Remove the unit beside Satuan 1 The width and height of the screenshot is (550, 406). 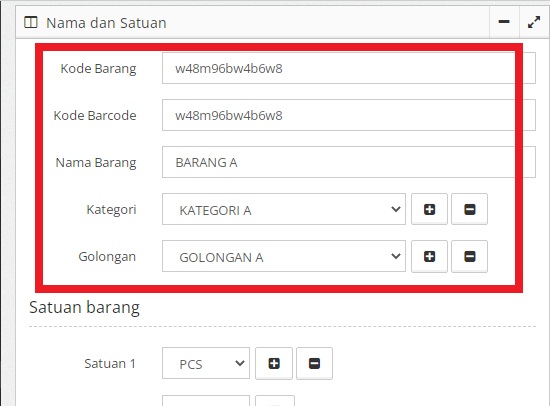click(314, 364)
